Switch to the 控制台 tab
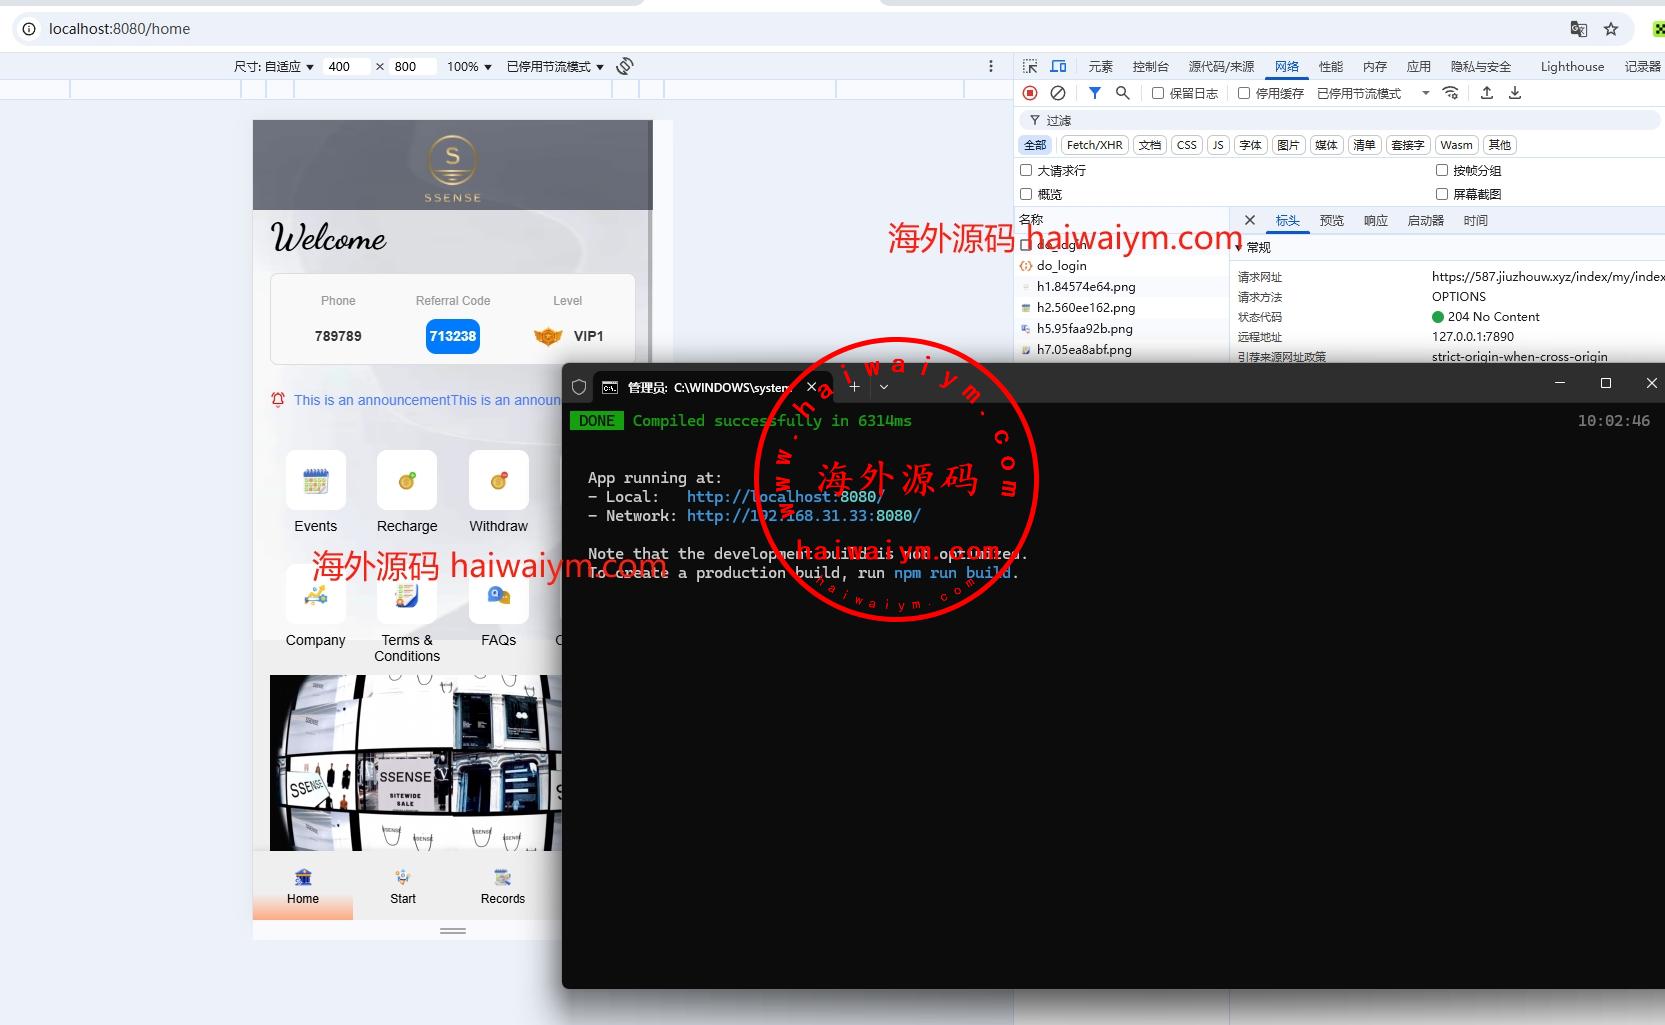 click(1150, 66)
